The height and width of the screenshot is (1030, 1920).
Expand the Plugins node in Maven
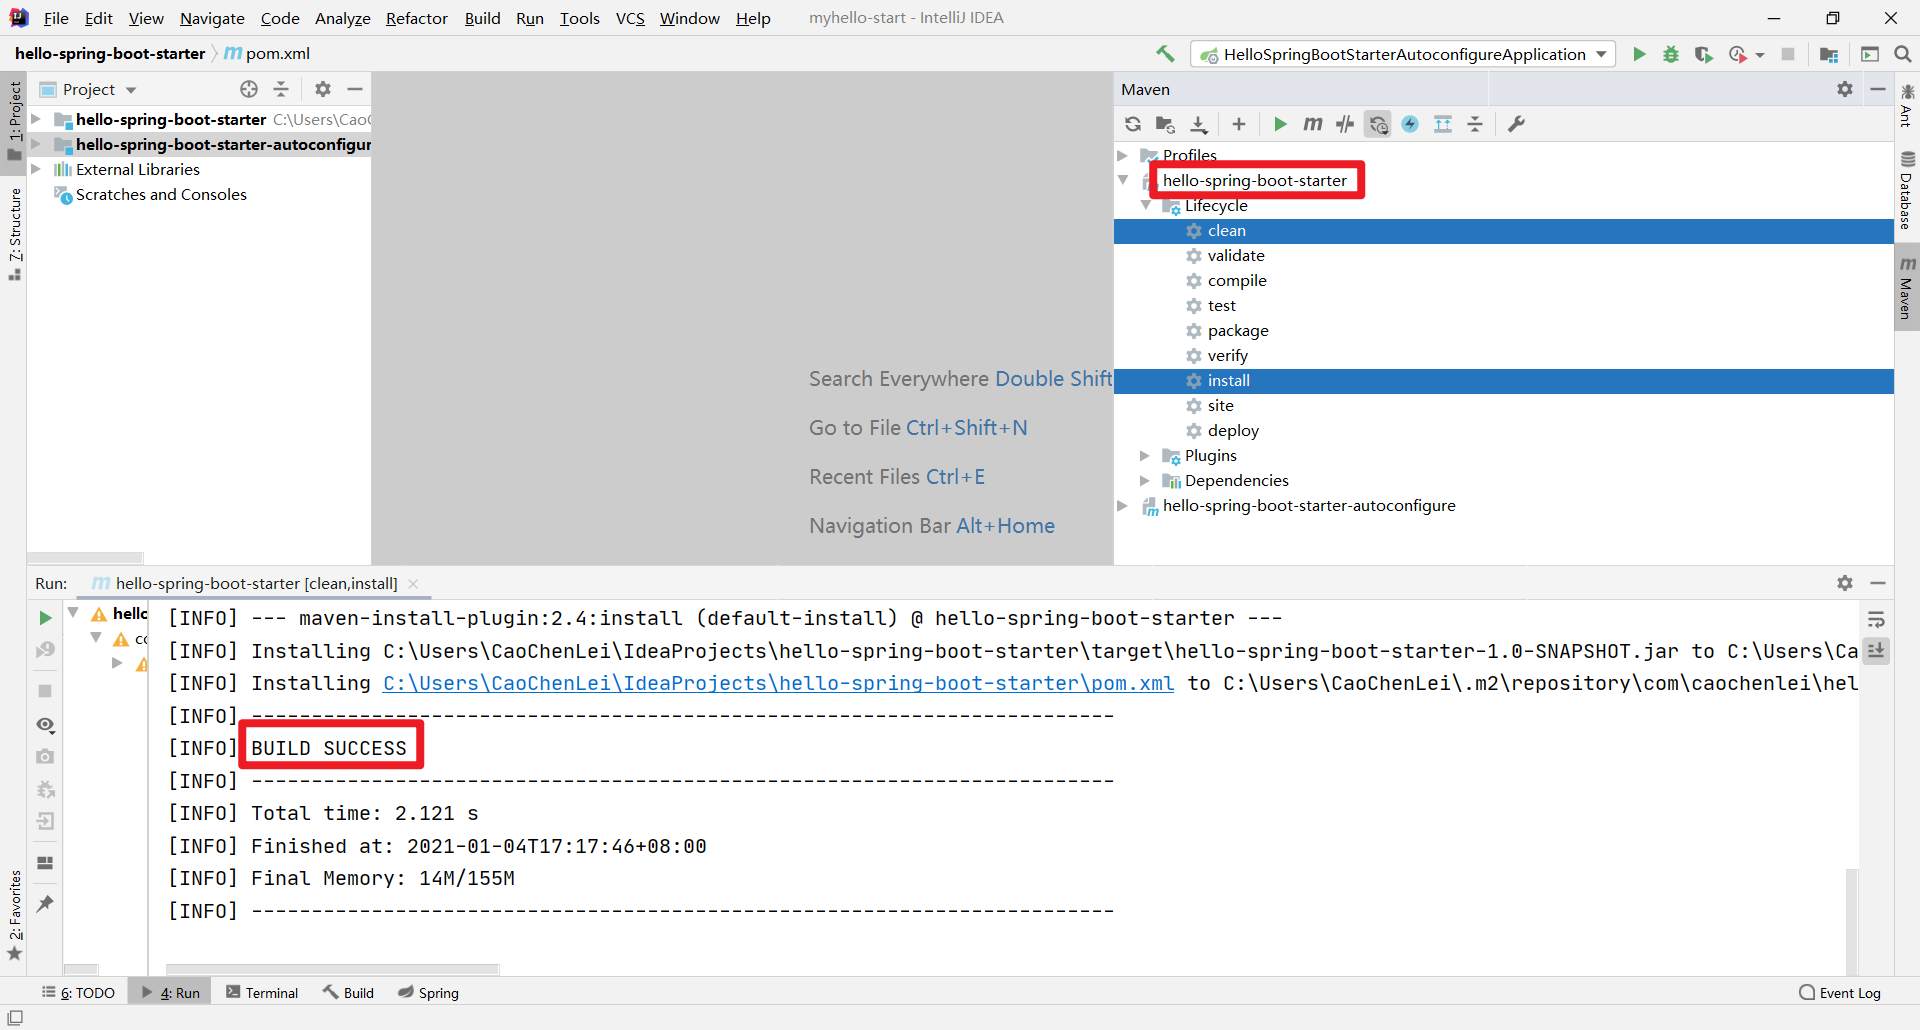click(1145, 455)
